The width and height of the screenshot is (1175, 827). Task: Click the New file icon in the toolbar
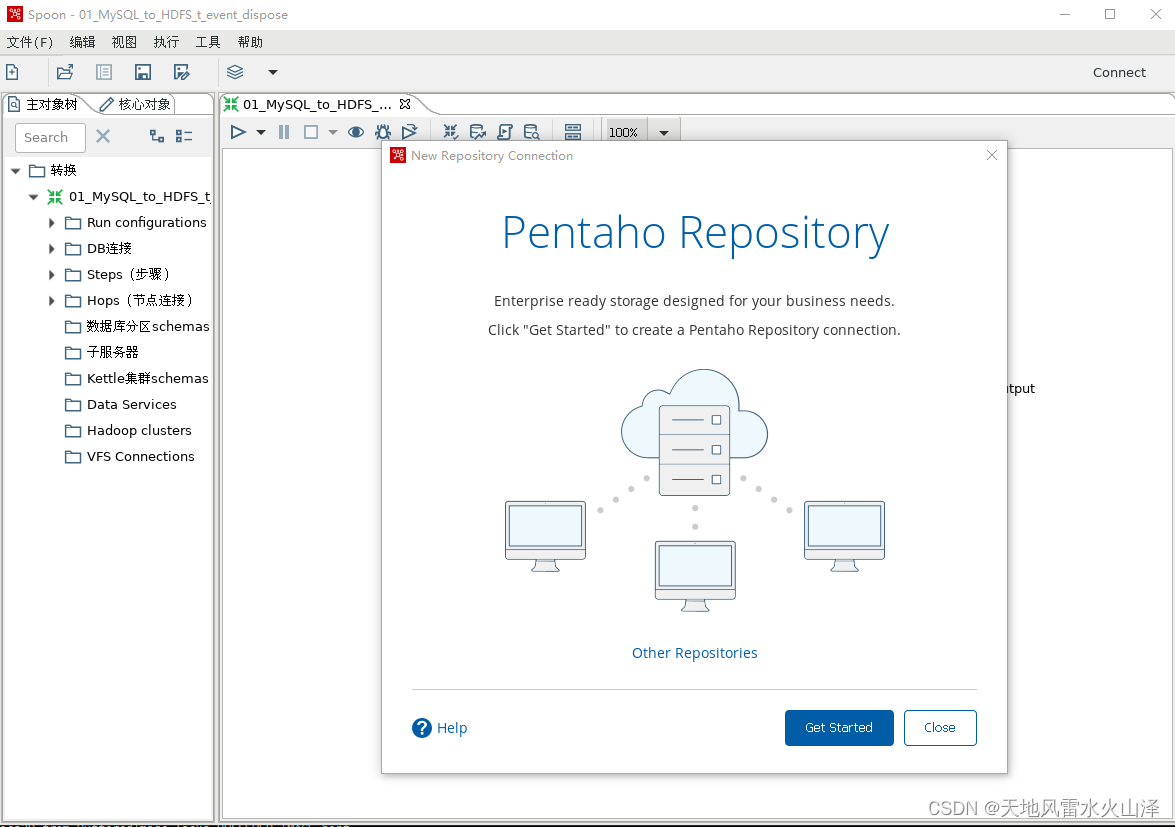click(13, 72)
